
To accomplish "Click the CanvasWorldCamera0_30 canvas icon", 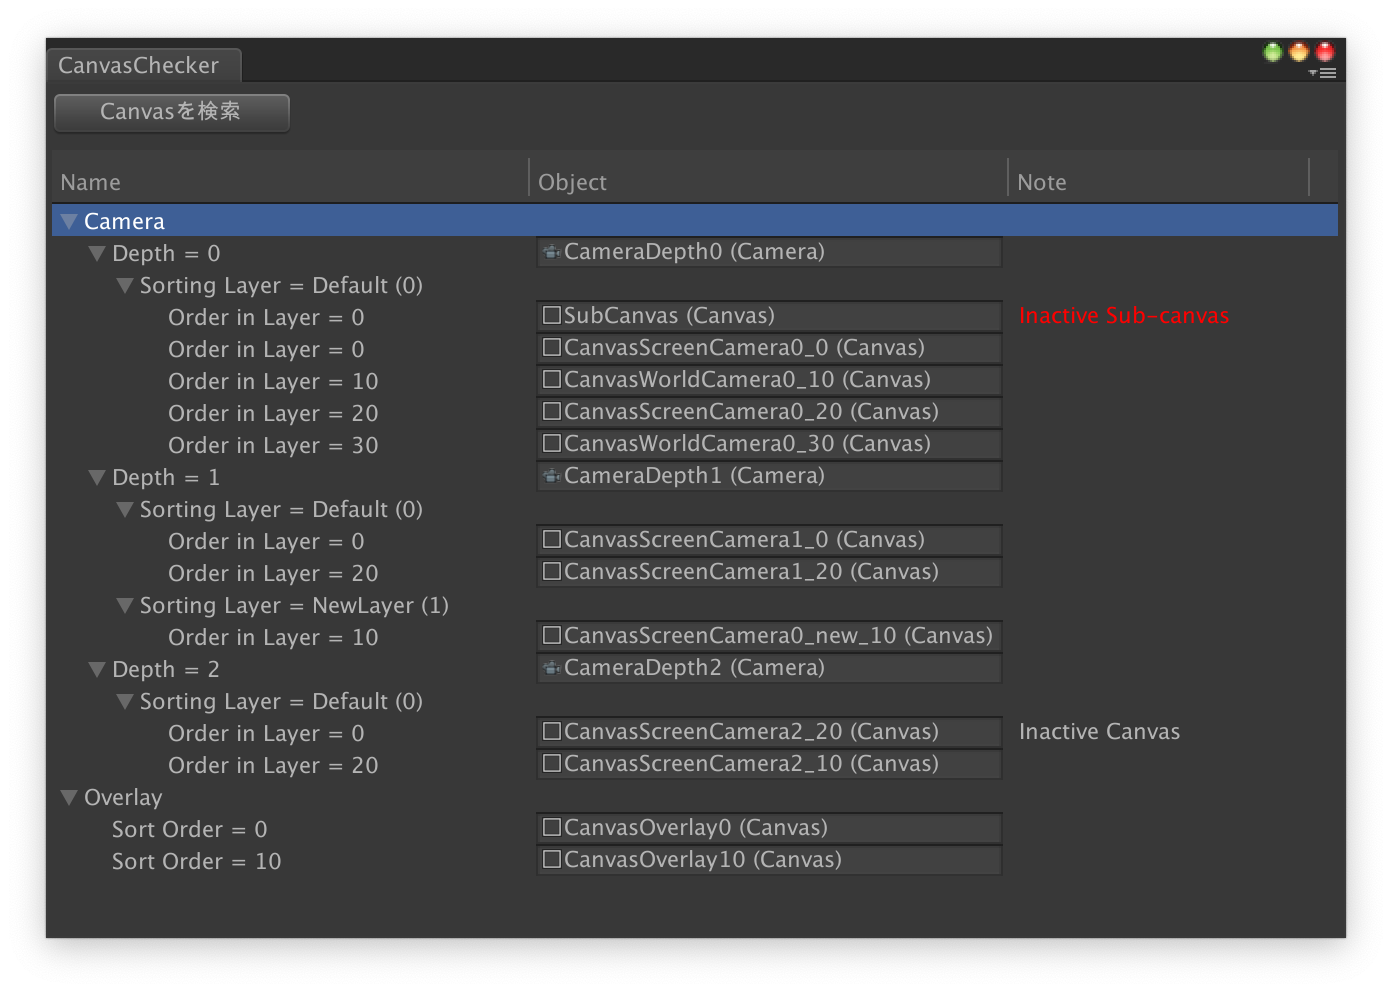I will coord(551,444).
